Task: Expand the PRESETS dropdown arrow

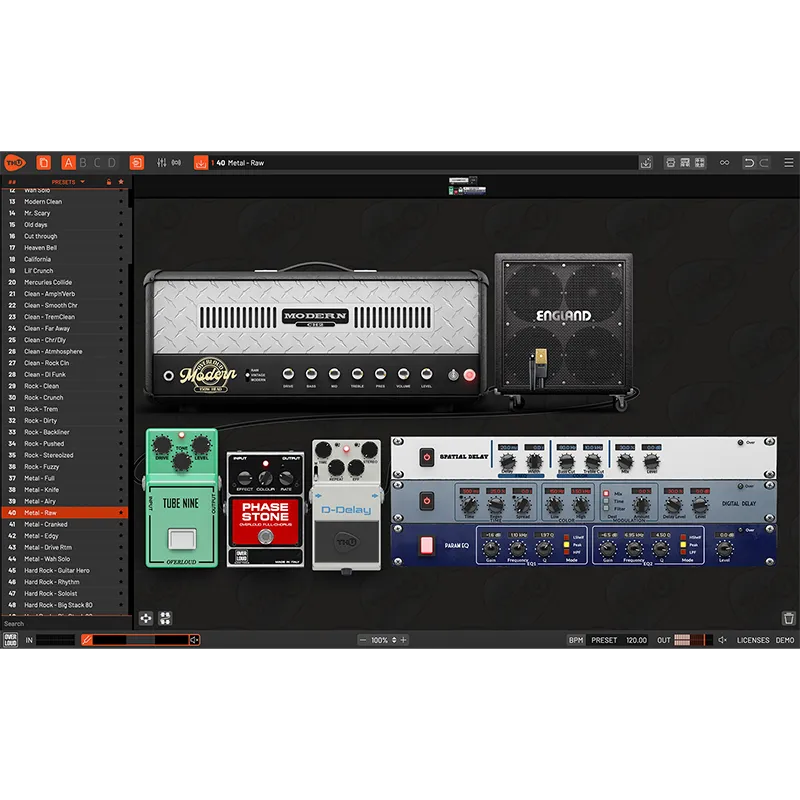Action: click(82, 182)
